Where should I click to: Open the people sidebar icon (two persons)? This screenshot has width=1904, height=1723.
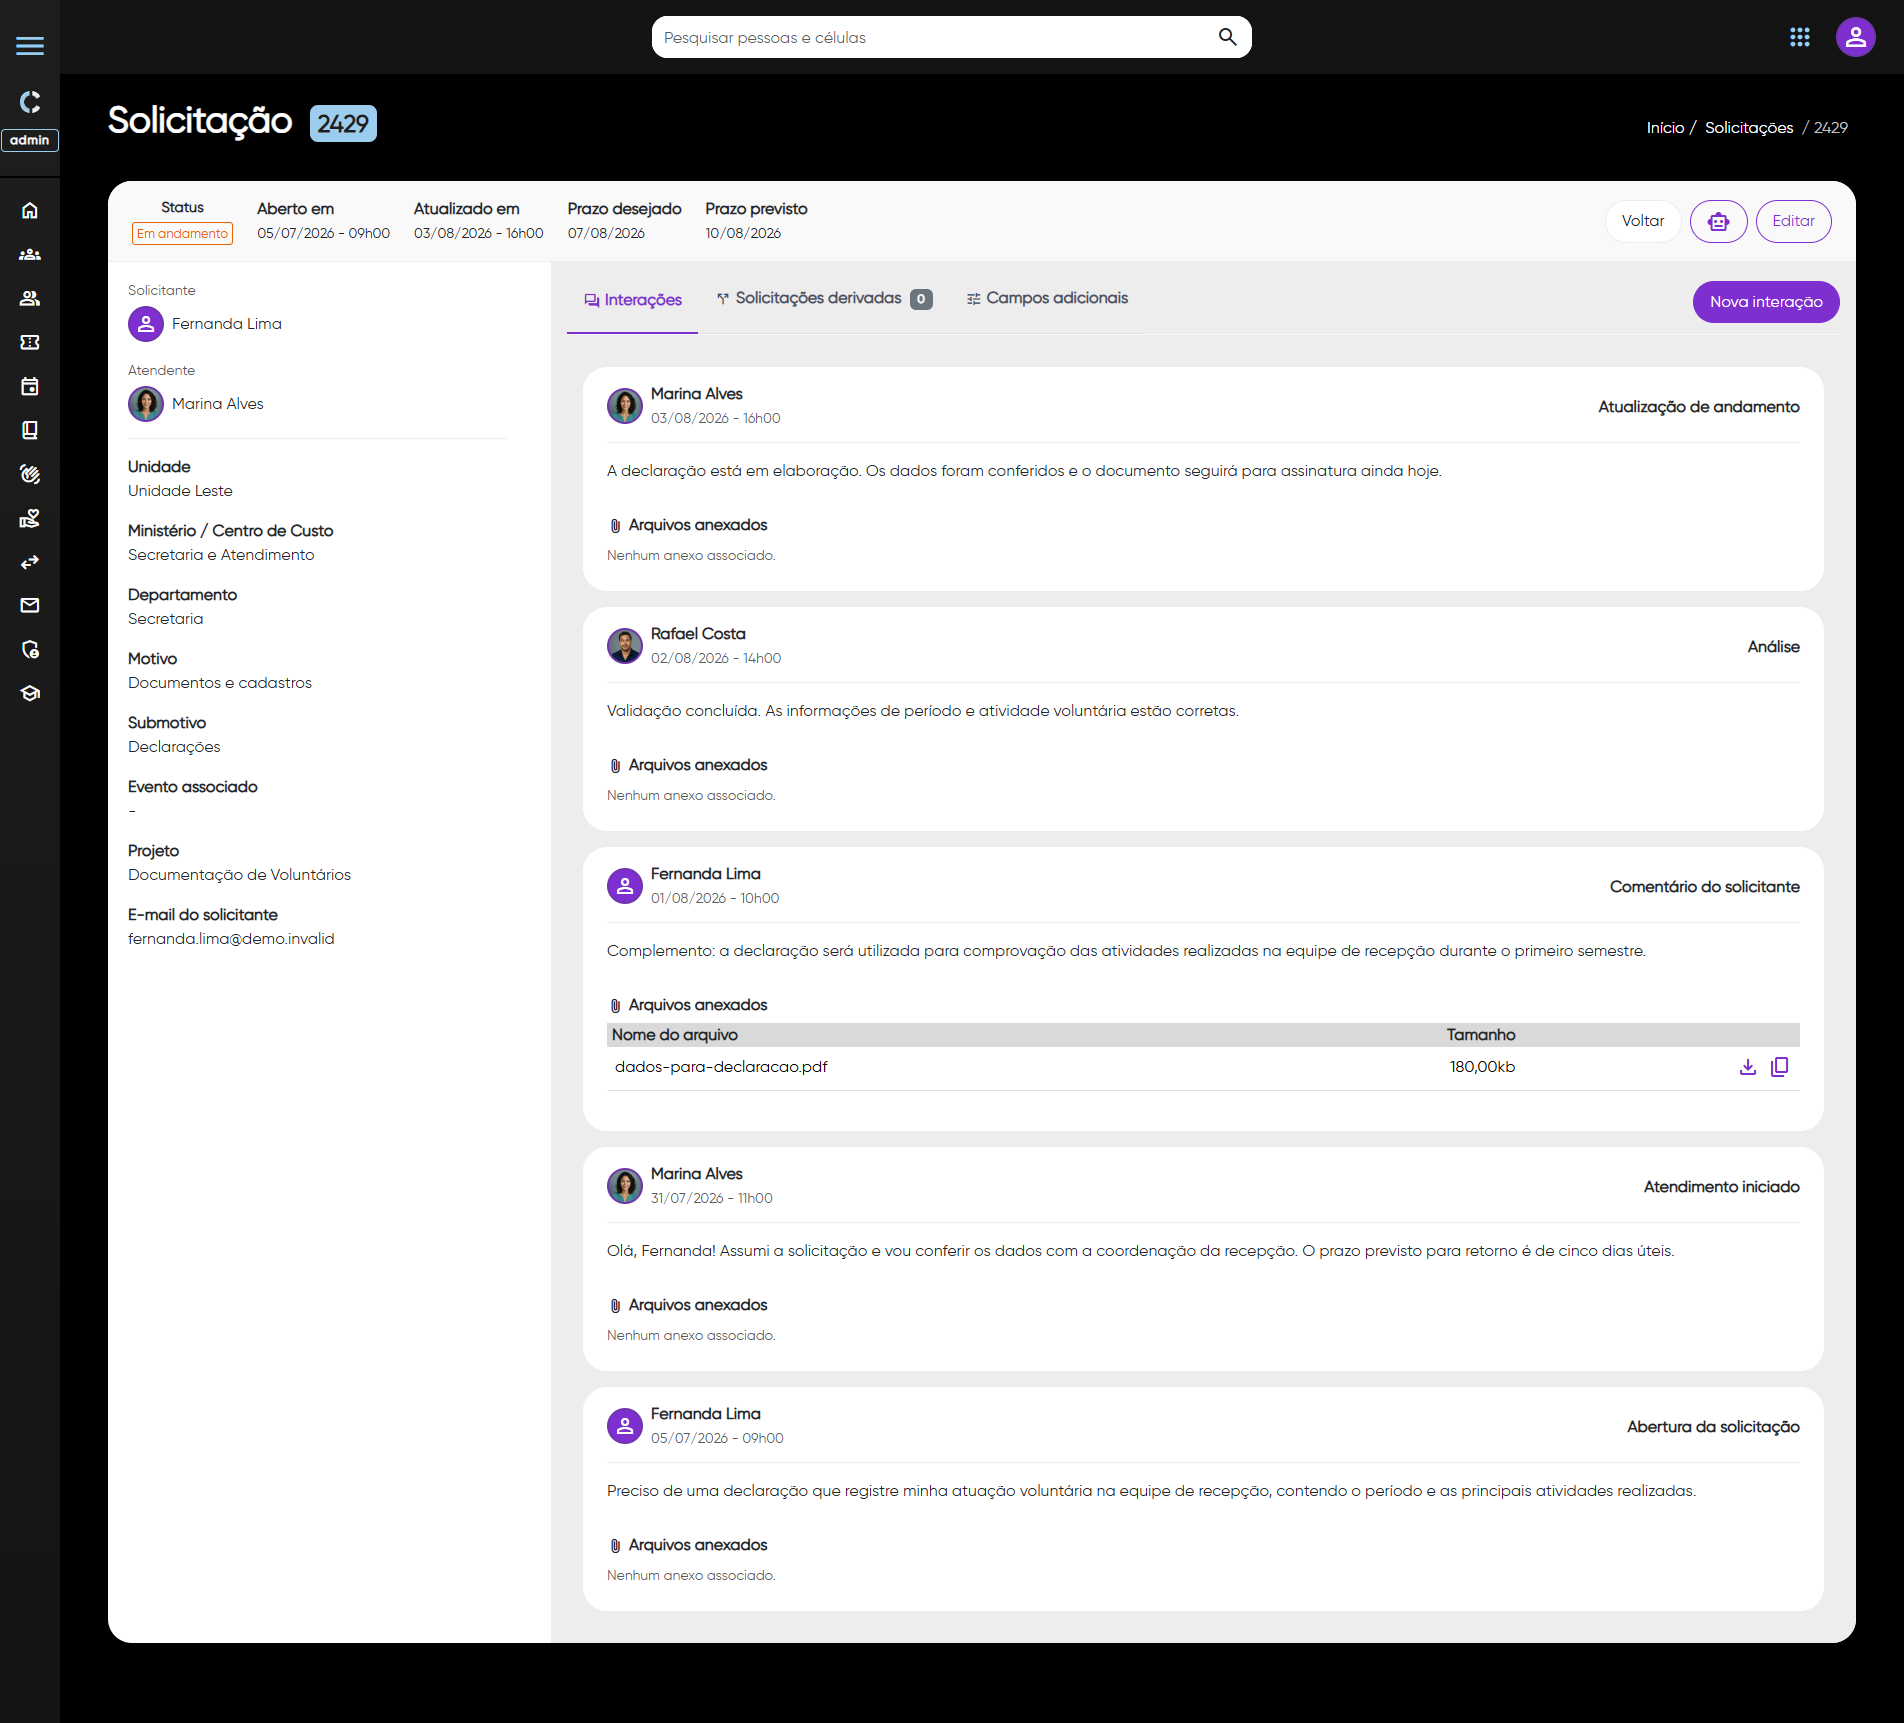30,298
